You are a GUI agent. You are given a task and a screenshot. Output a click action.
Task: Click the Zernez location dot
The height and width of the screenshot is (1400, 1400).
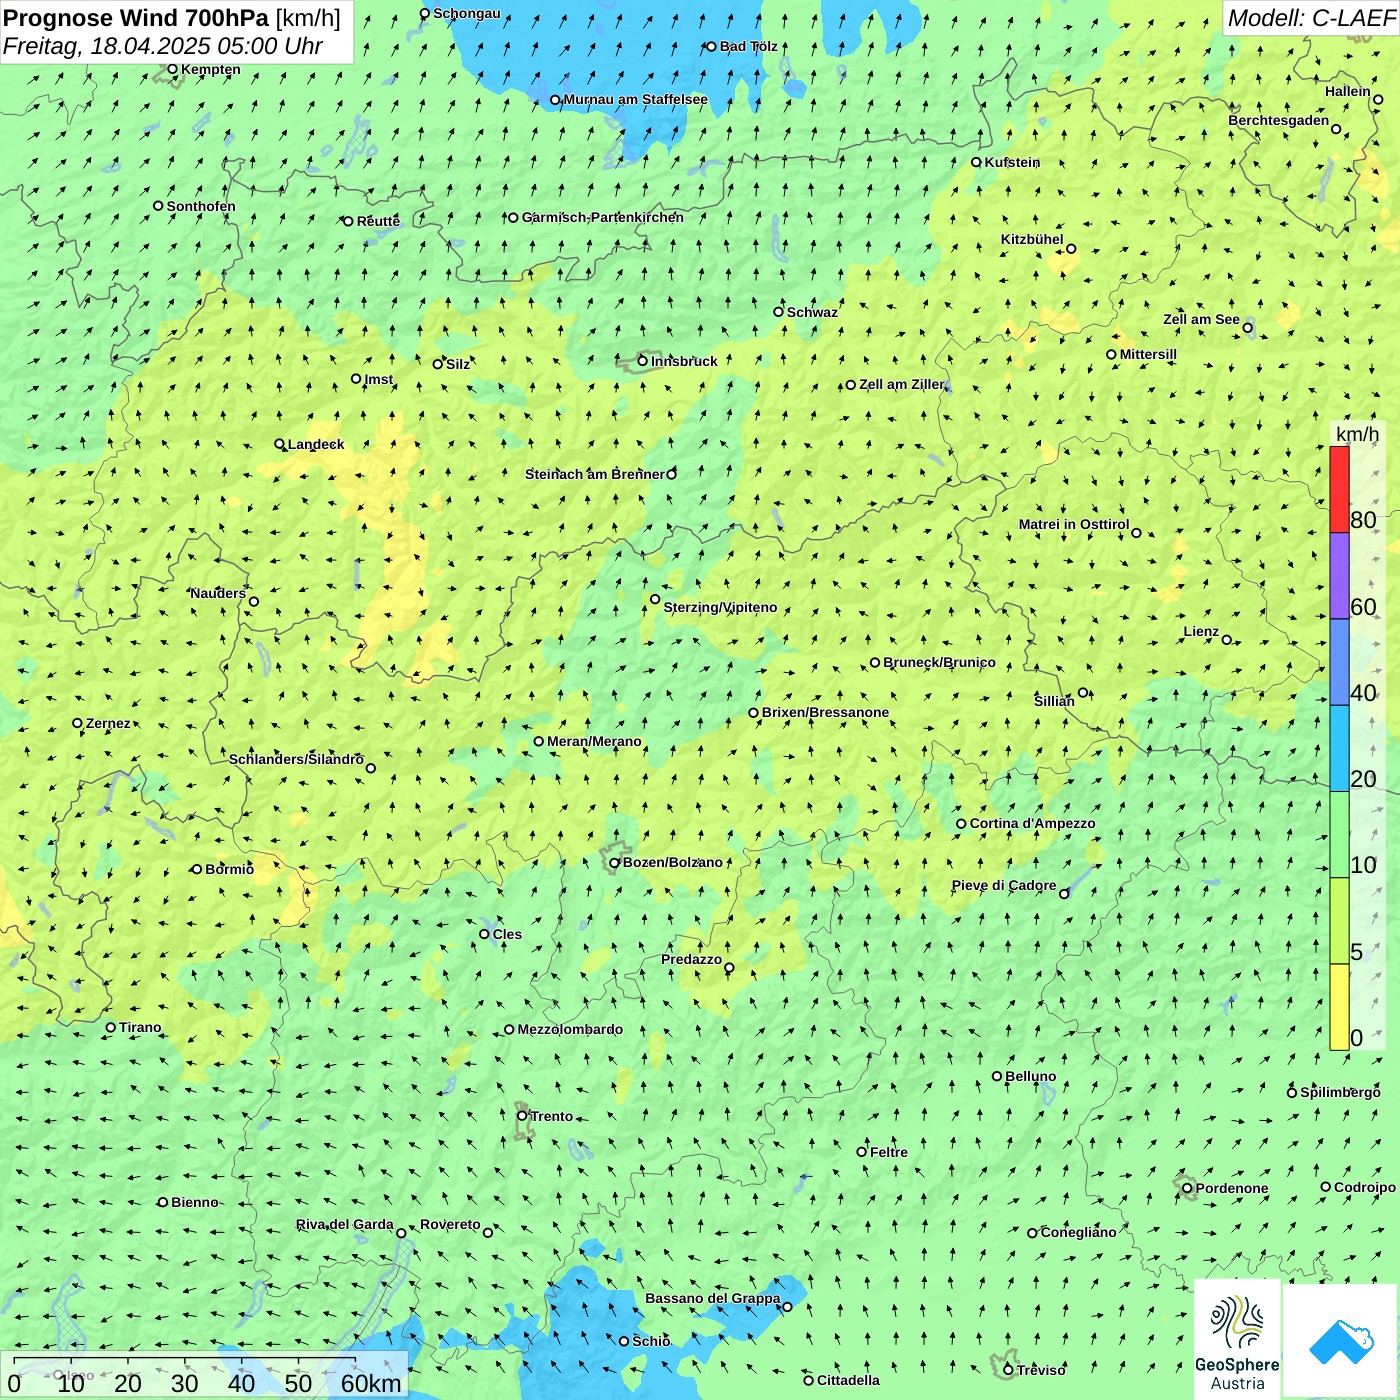(77, 723)
